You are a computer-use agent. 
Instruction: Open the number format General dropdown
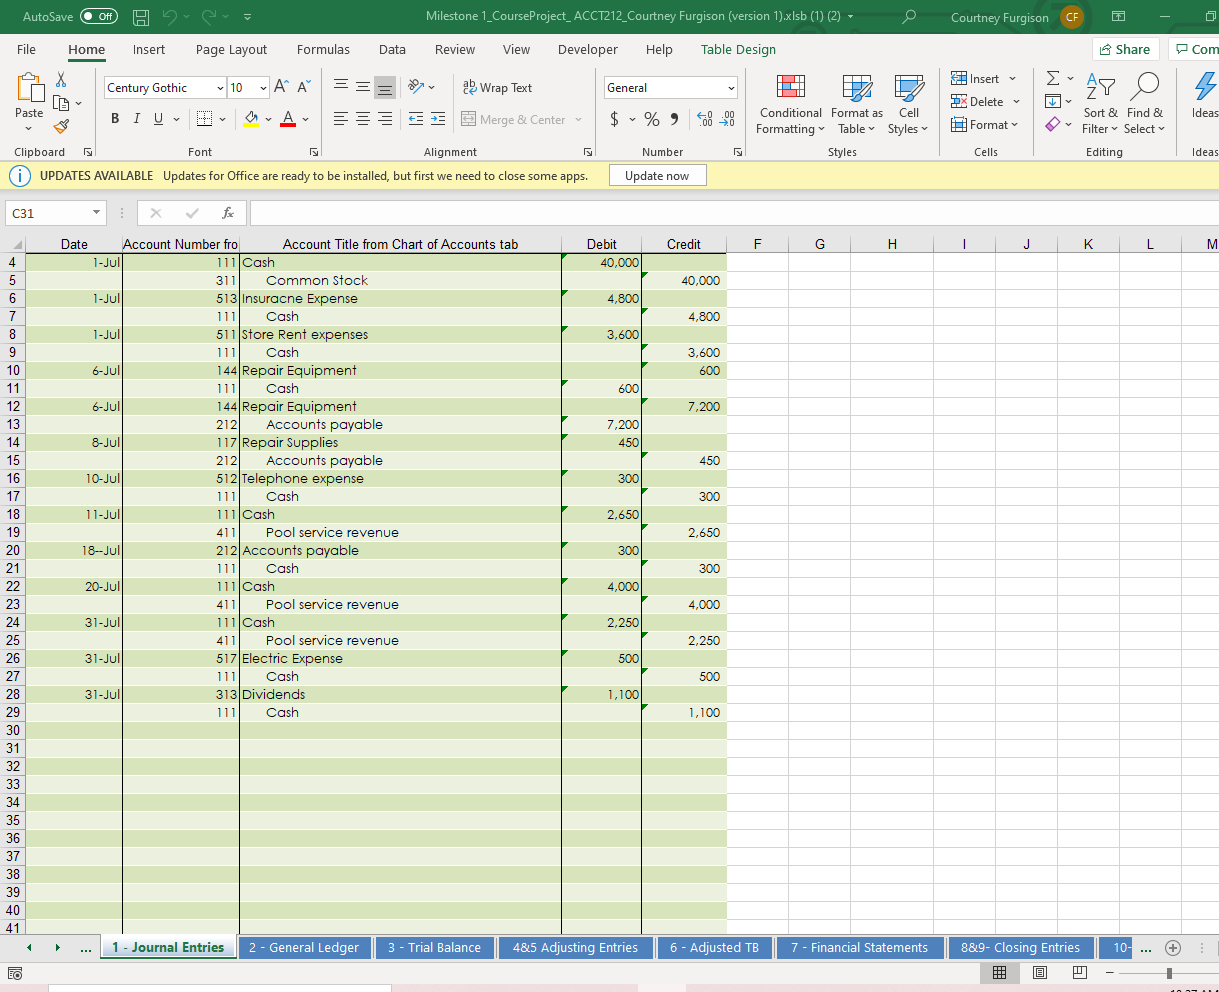[731, 88]
